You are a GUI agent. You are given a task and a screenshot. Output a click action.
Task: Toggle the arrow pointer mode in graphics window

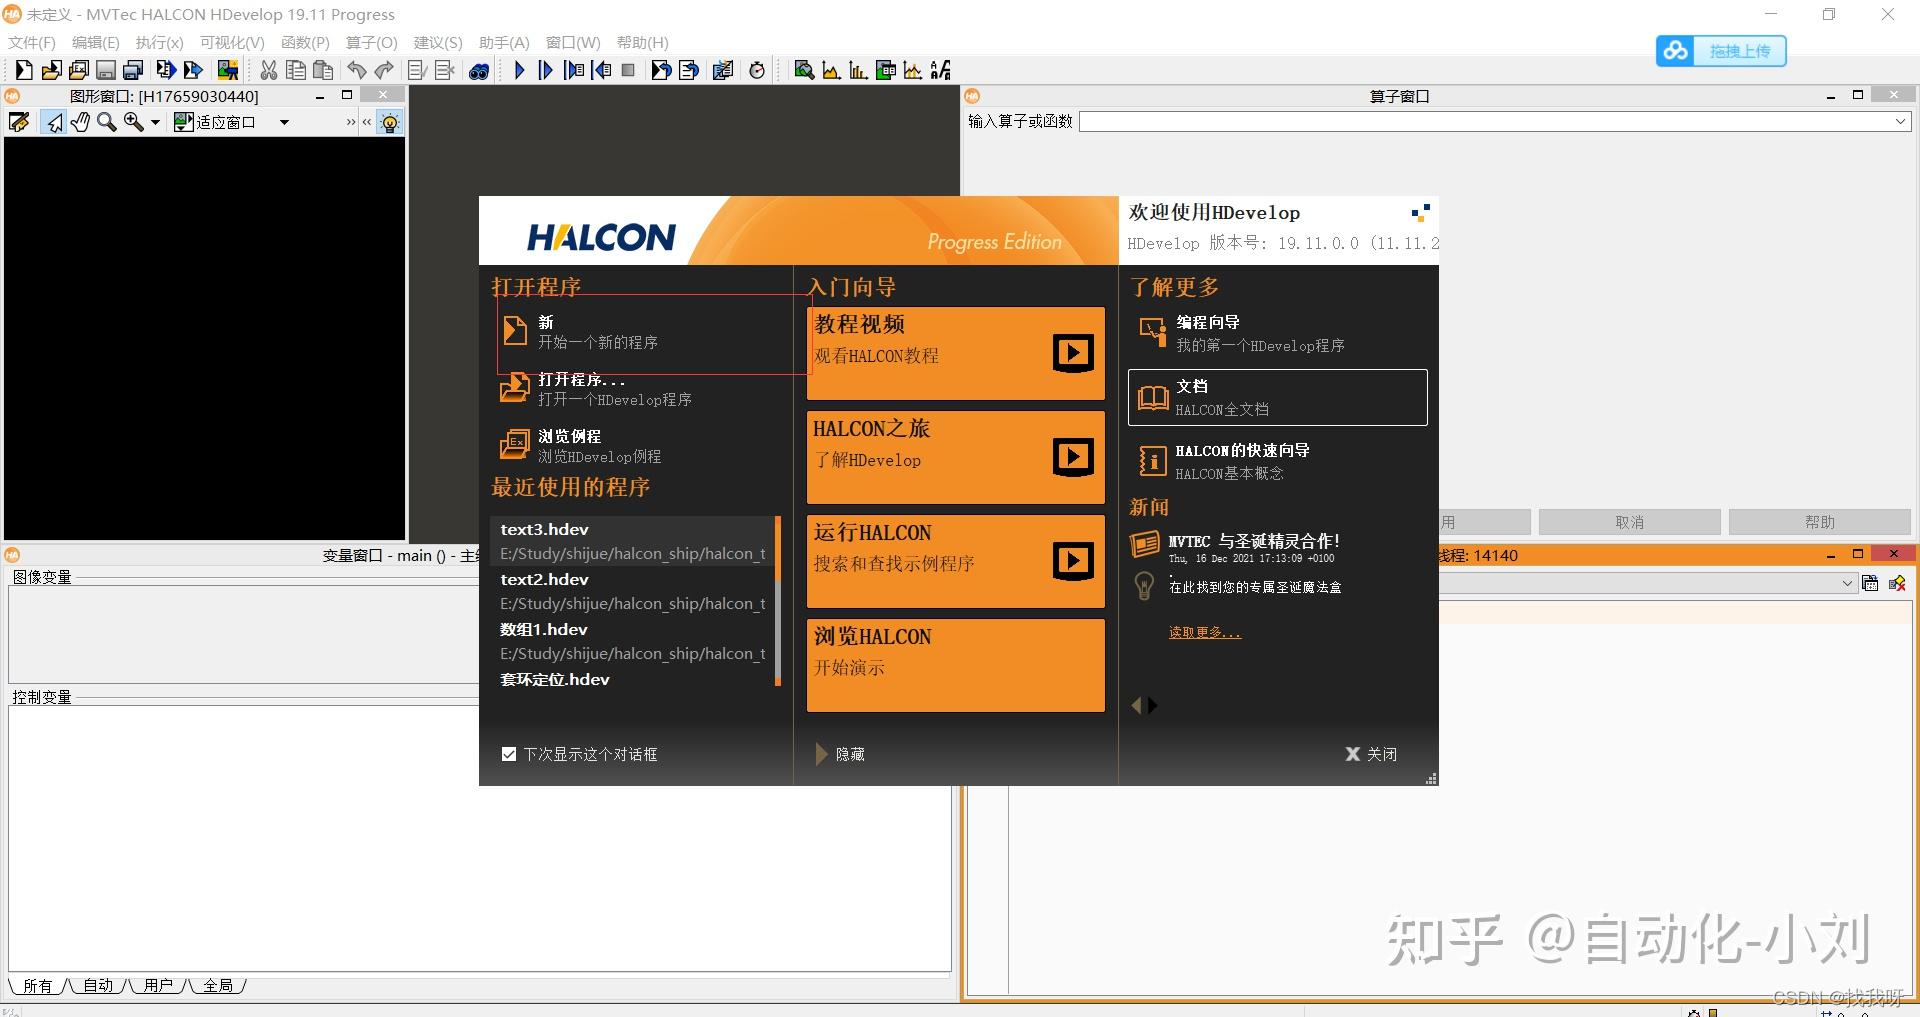pos(54,122)
